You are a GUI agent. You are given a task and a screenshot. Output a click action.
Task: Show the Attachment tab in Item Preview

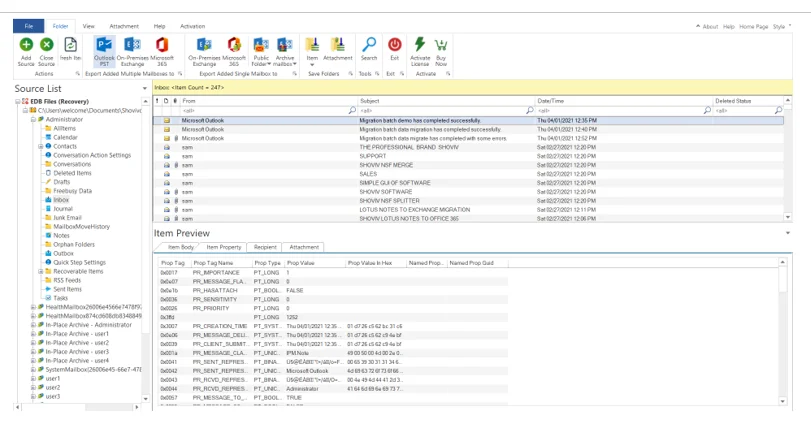(x=304, y=247)
